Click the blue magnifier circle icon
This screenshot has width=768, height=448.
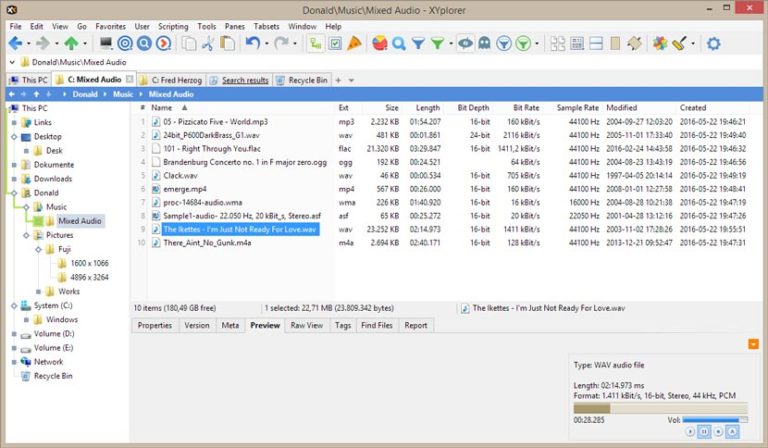point(144,44)
